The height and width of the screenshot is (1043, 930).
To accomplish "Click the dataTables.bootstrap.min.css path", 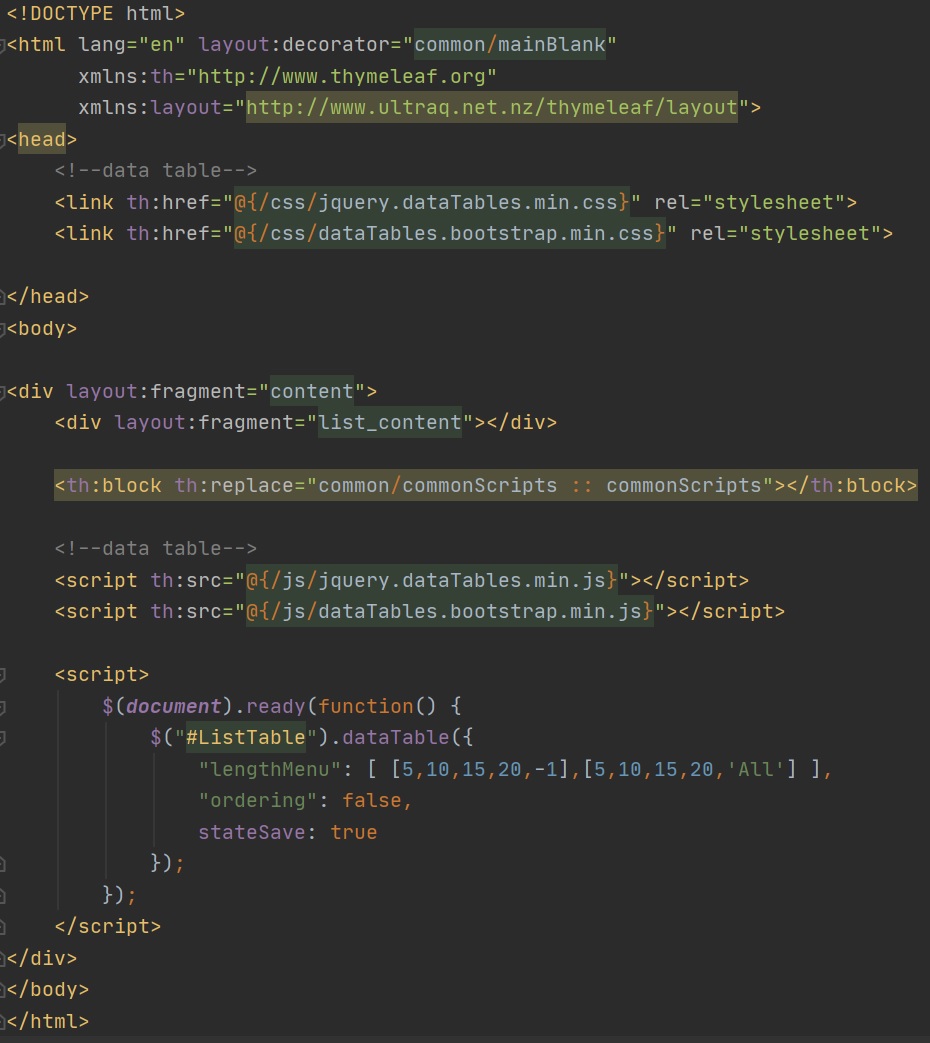I will click(449, 233).
